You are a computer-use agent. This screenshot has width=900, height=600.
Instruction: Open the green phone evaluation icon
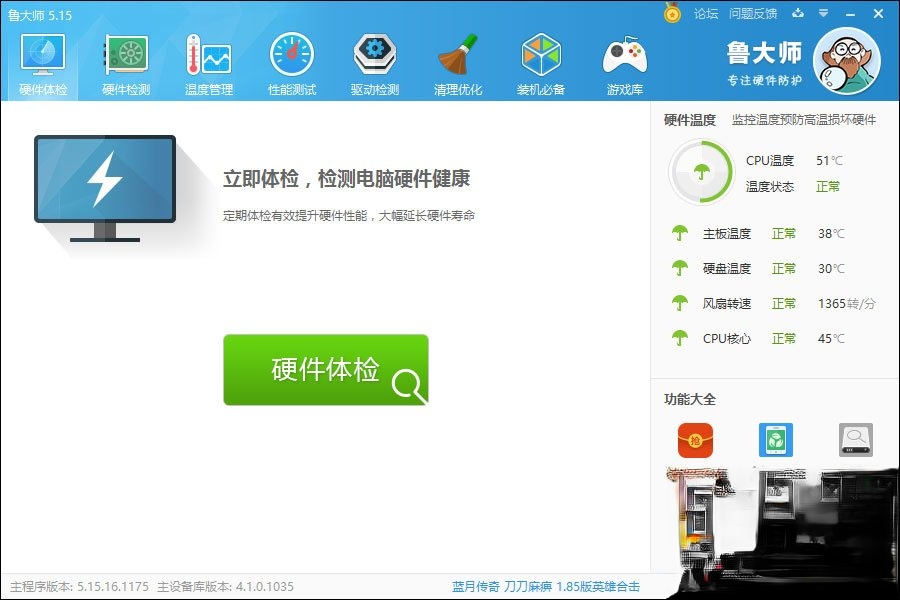coord(776,440)
